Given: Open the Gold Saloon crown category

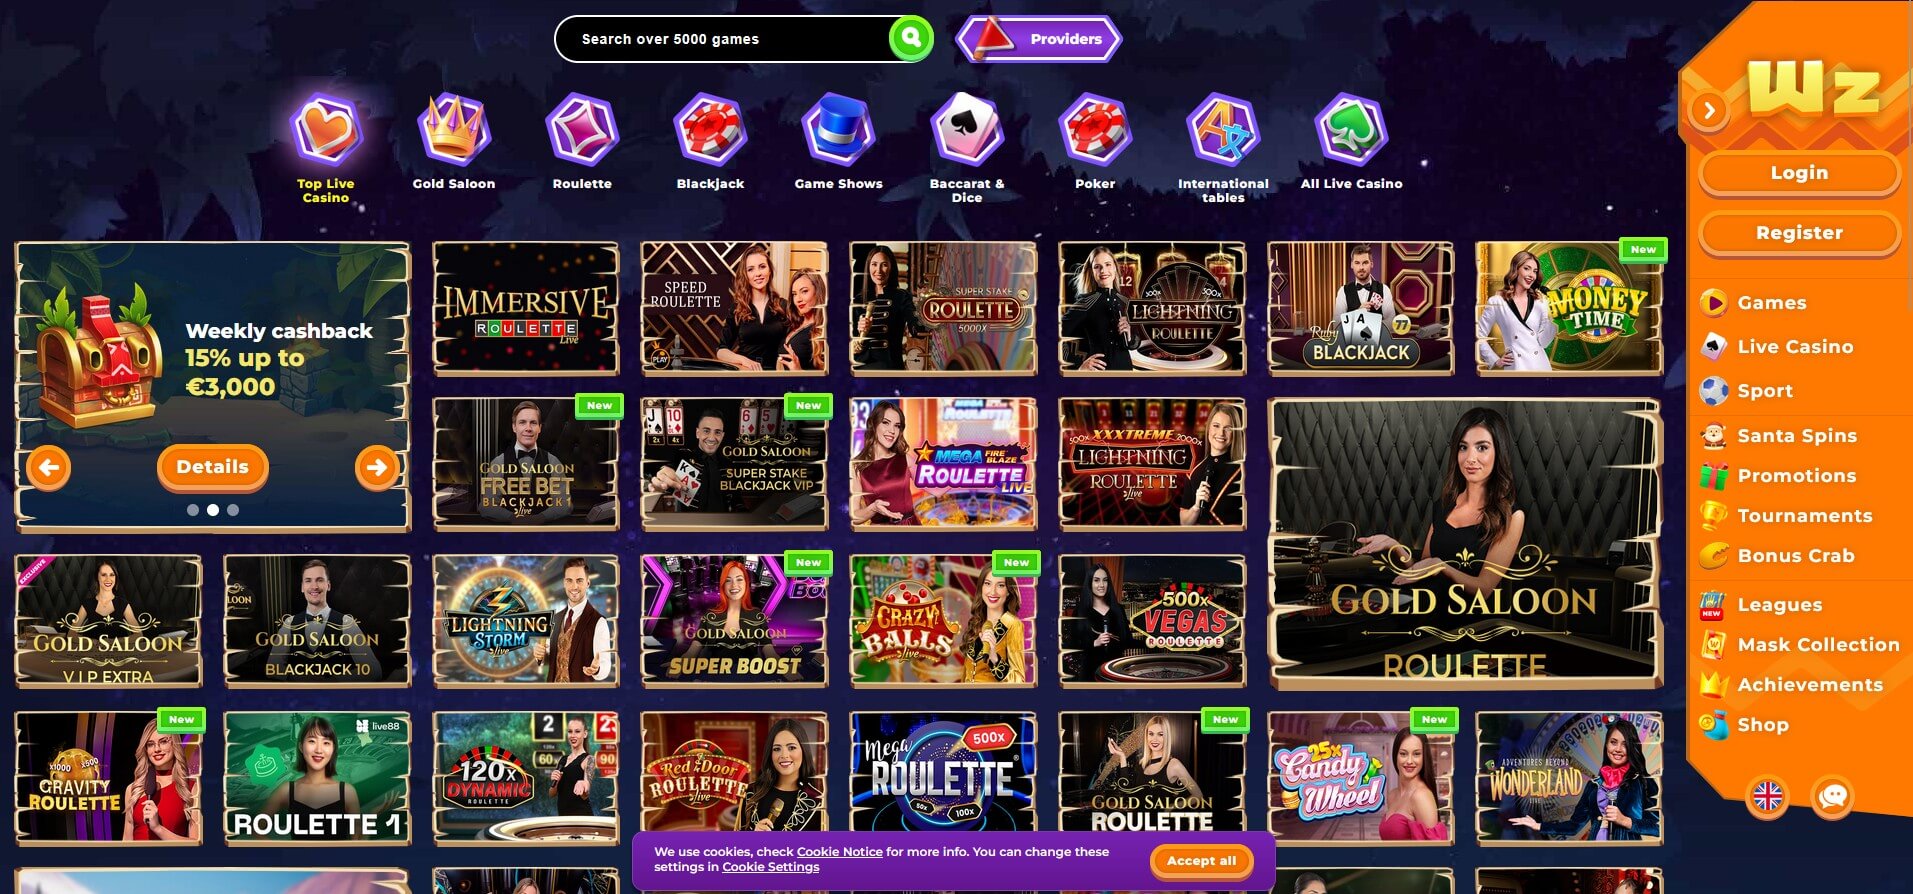Looking at the screenshot, I should (454, 129).
